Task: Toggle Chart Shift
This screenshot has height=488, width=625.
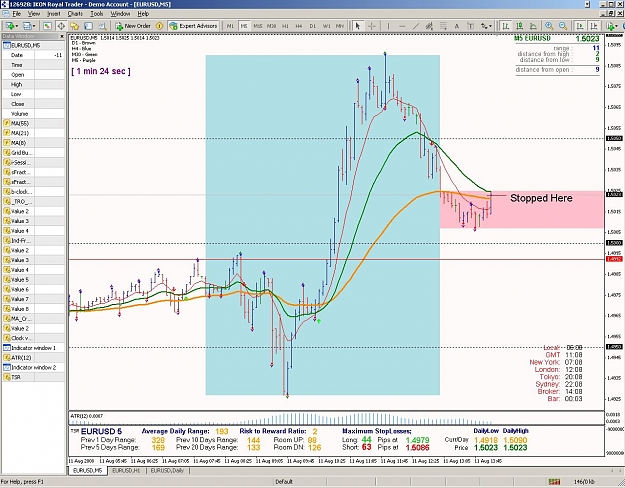Action: 594,26
